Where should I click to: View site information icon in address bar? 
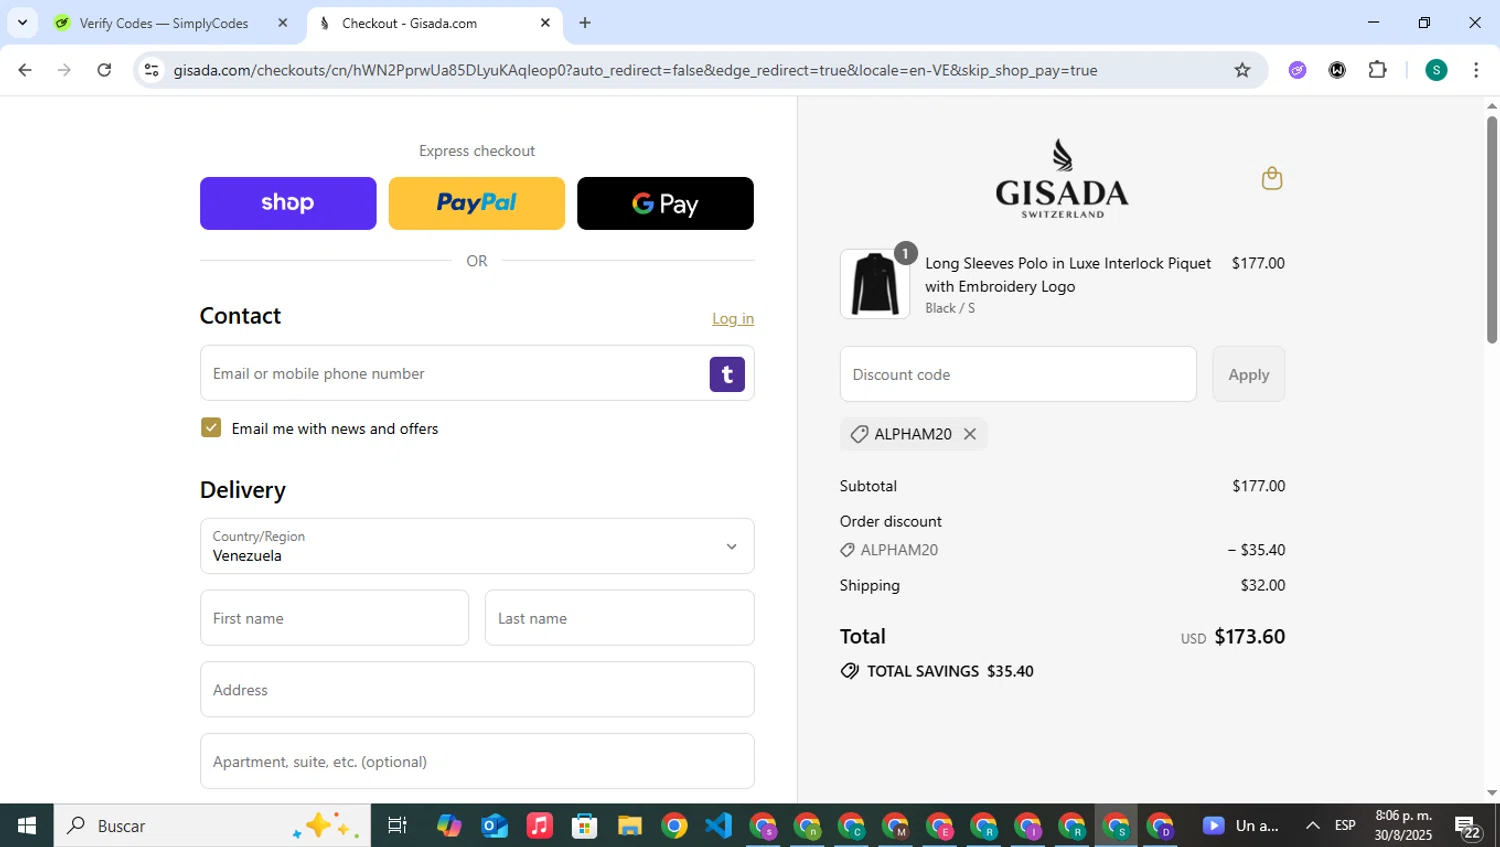(152, 70)
